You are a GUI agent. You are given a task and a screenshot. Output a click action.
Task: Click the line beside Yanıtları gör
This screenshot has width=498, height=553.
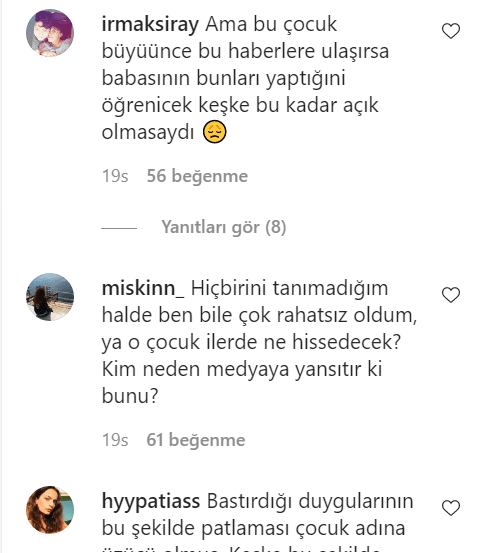(119, 228)
